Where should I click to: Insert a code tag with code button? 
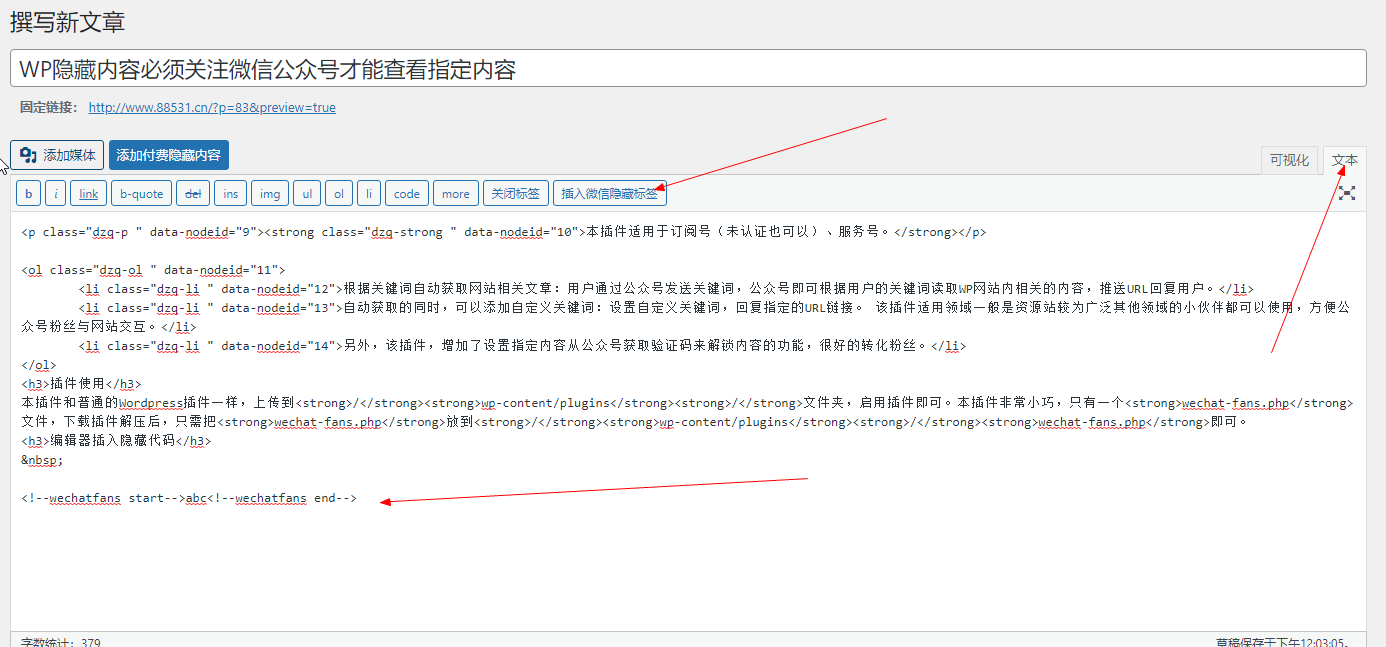pos(407,193)
